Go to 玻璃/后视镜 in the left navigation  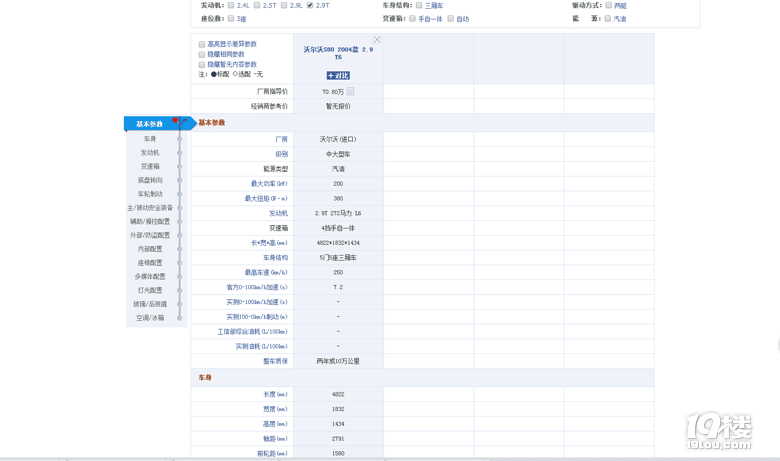pyautogui.click(x=150, y=304)
